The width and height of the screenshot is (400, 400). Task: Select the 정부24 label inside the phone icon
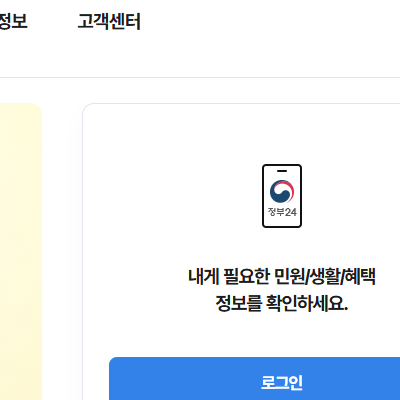point(282,212)
